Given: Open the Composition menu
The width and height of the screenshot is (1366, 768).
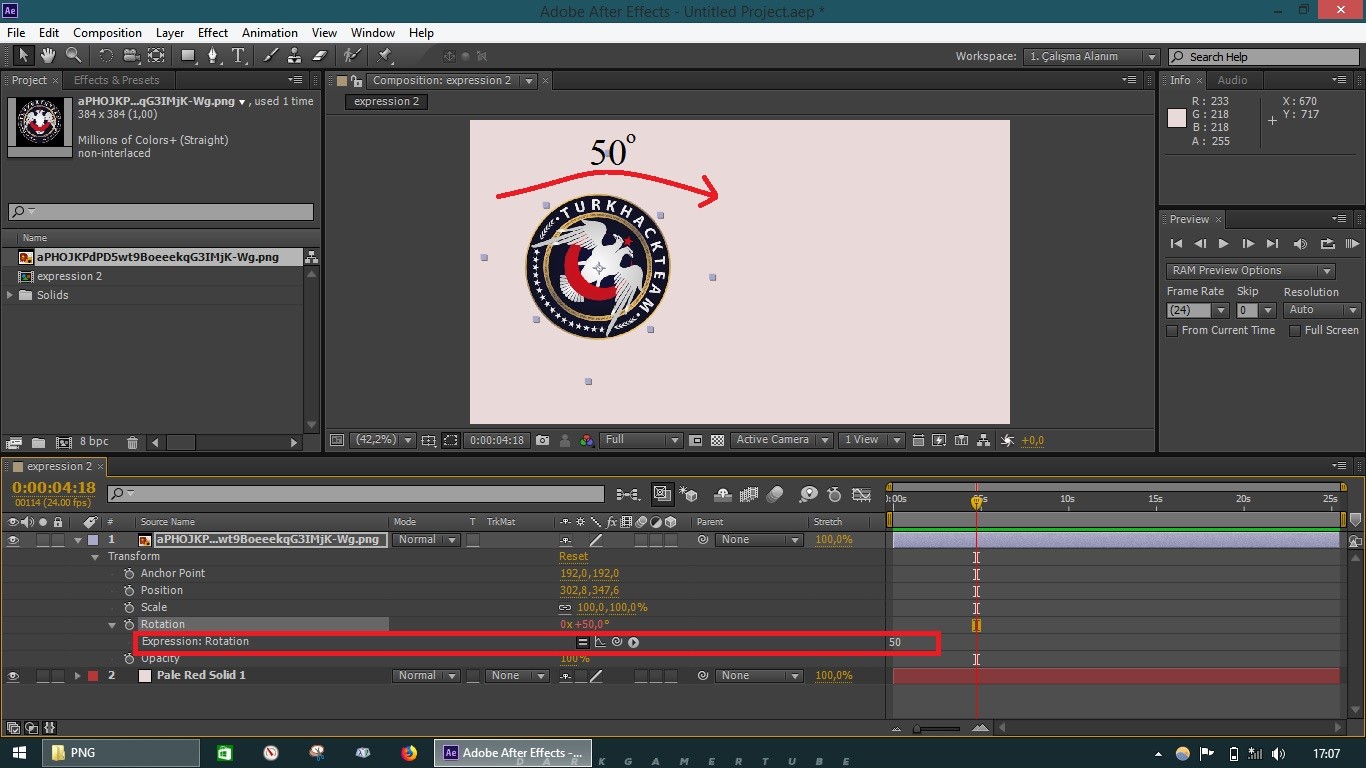Looking at the screenshot, I should [x=107, y=33].
